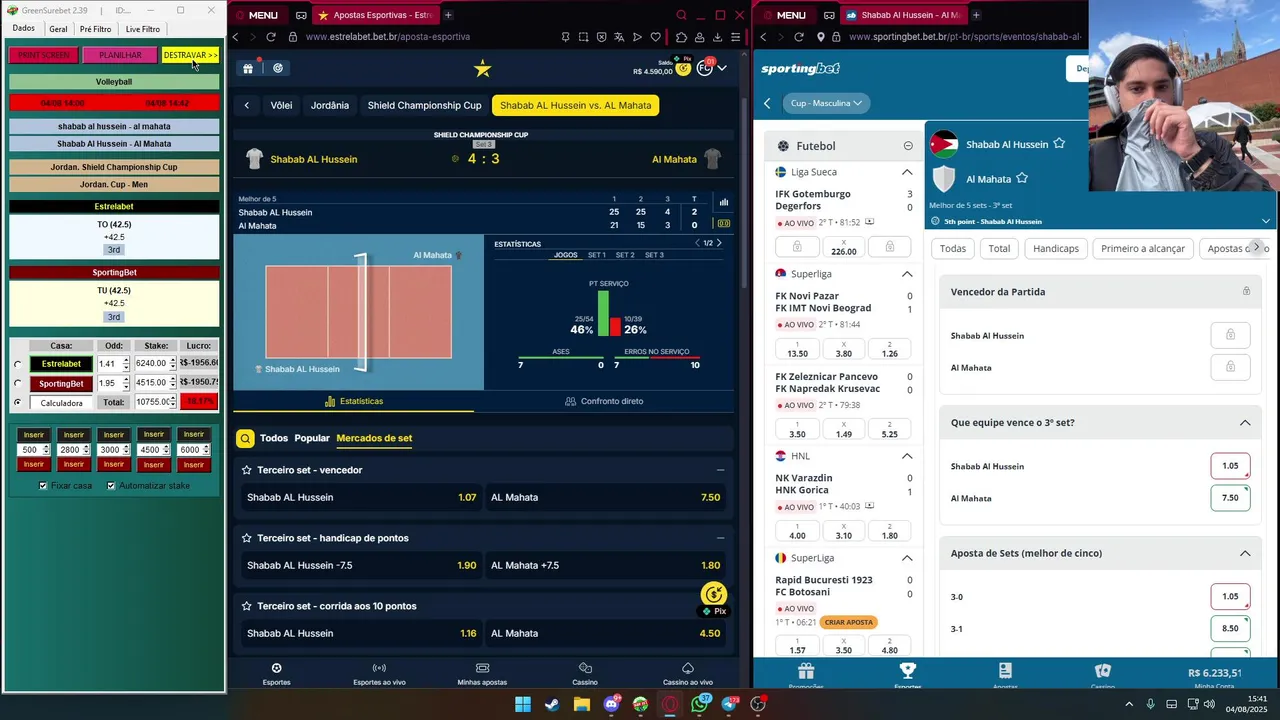Toggle the Automatizar stake checkbox
The width and height of the screenshot is (1280, 720).
coord(111,486)
